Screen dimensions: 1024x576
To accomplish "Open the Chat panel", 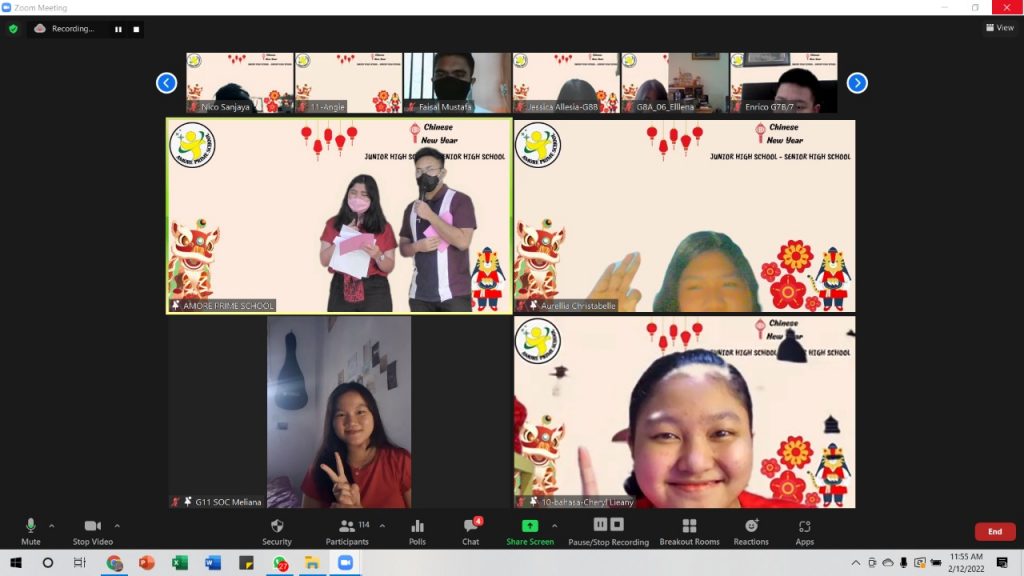I will pos(470,530).
